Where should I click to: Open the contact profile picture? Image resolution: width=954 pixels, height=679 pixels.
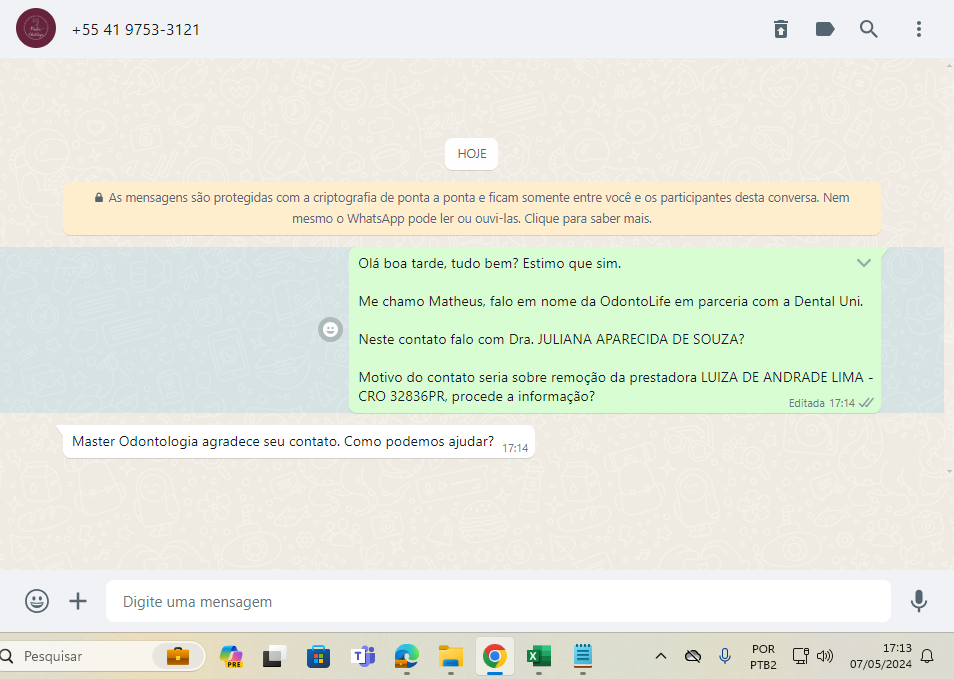coord(36,28)
